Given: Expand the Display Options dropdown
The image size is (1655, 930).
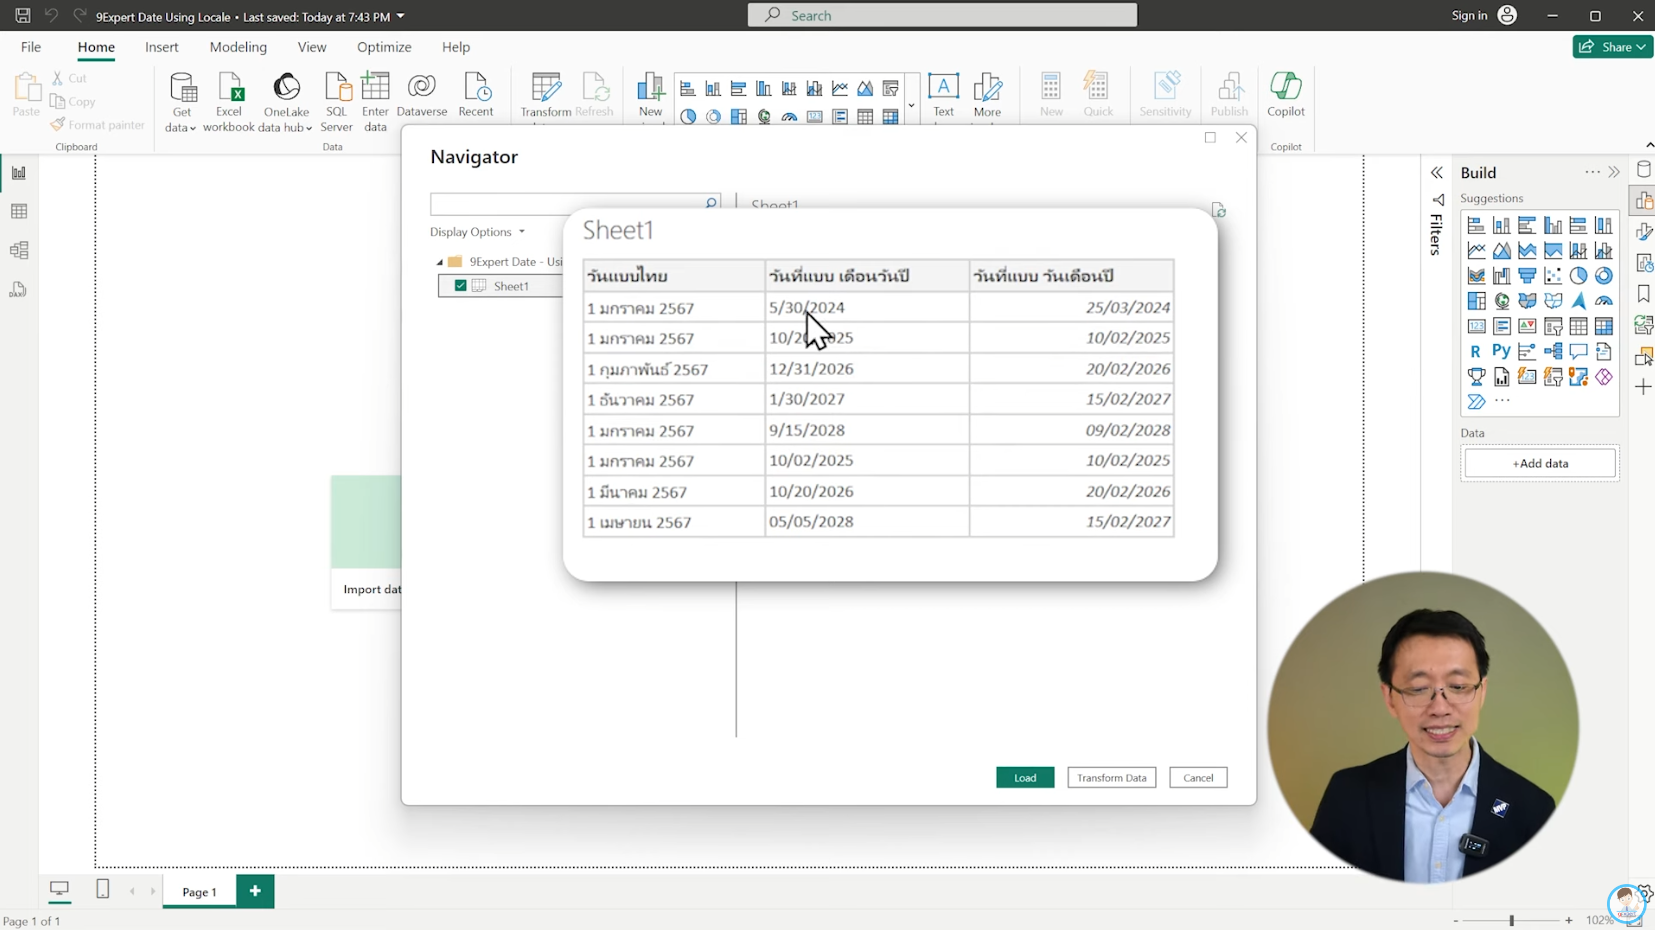Looking at the screenshot, I should (477, 232).
